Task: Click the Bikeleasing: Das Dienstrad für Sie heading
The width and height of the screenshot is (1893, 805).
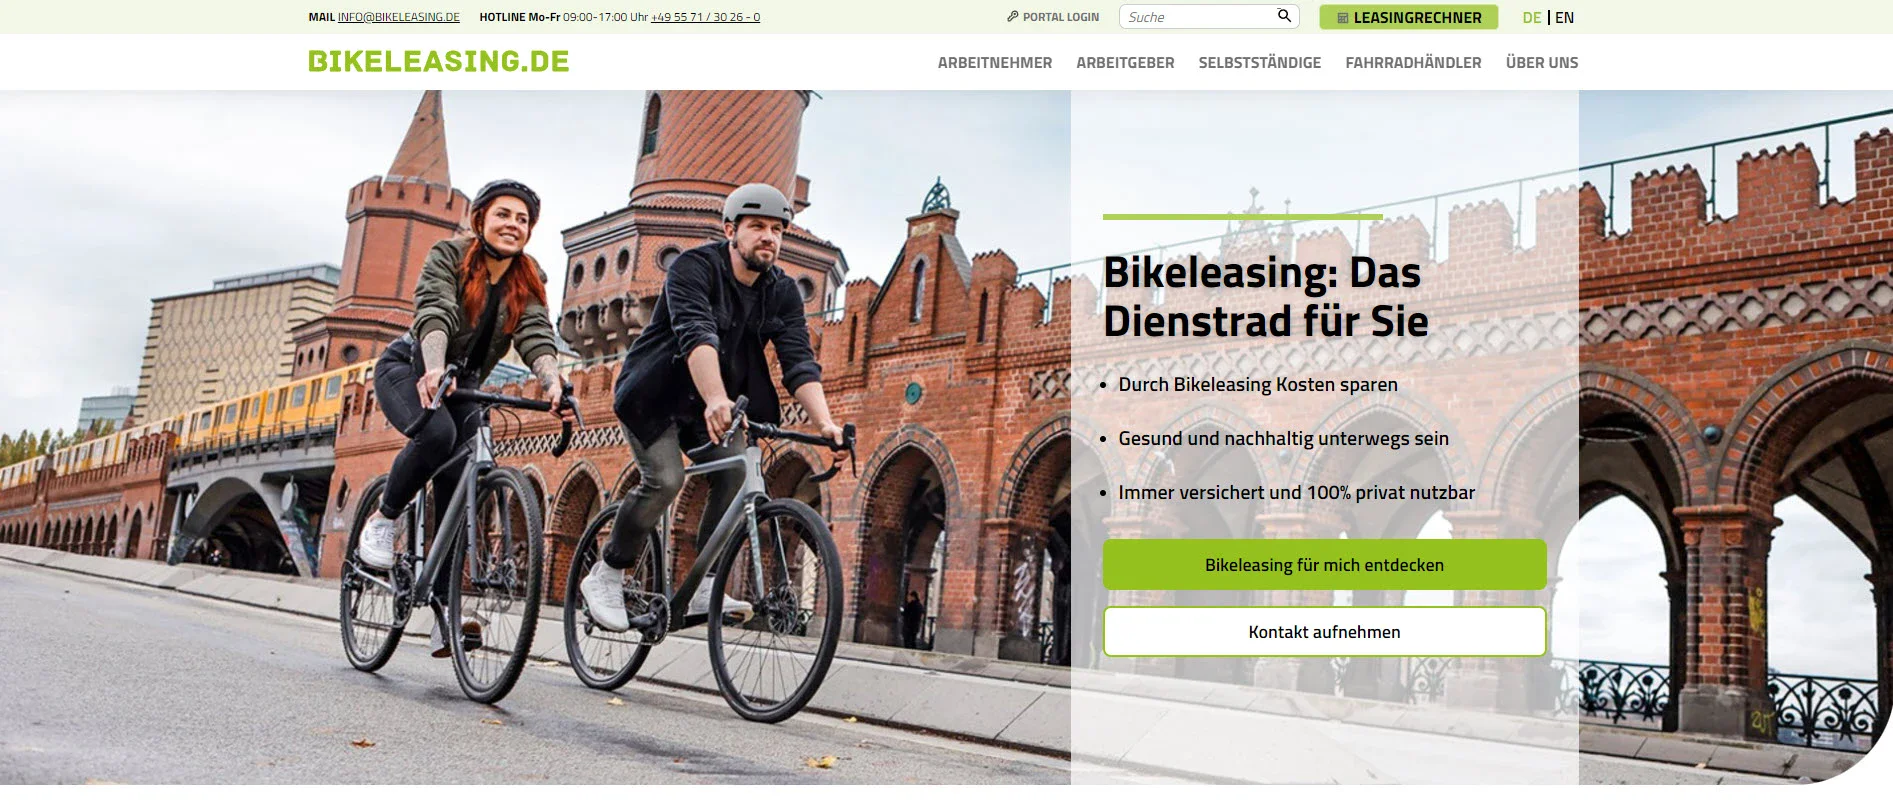Action: (1265, 297)
